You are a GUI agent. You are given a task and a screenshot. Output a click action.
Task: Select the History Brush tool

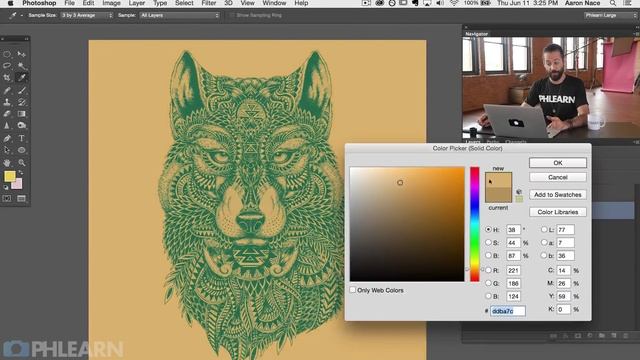pos(22,102)
